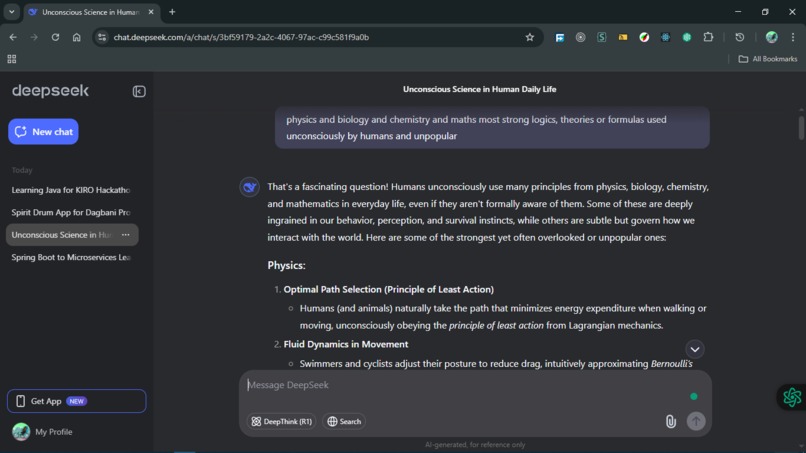
Task: Click the italic 'principle of least action' text
Action: 496,325
